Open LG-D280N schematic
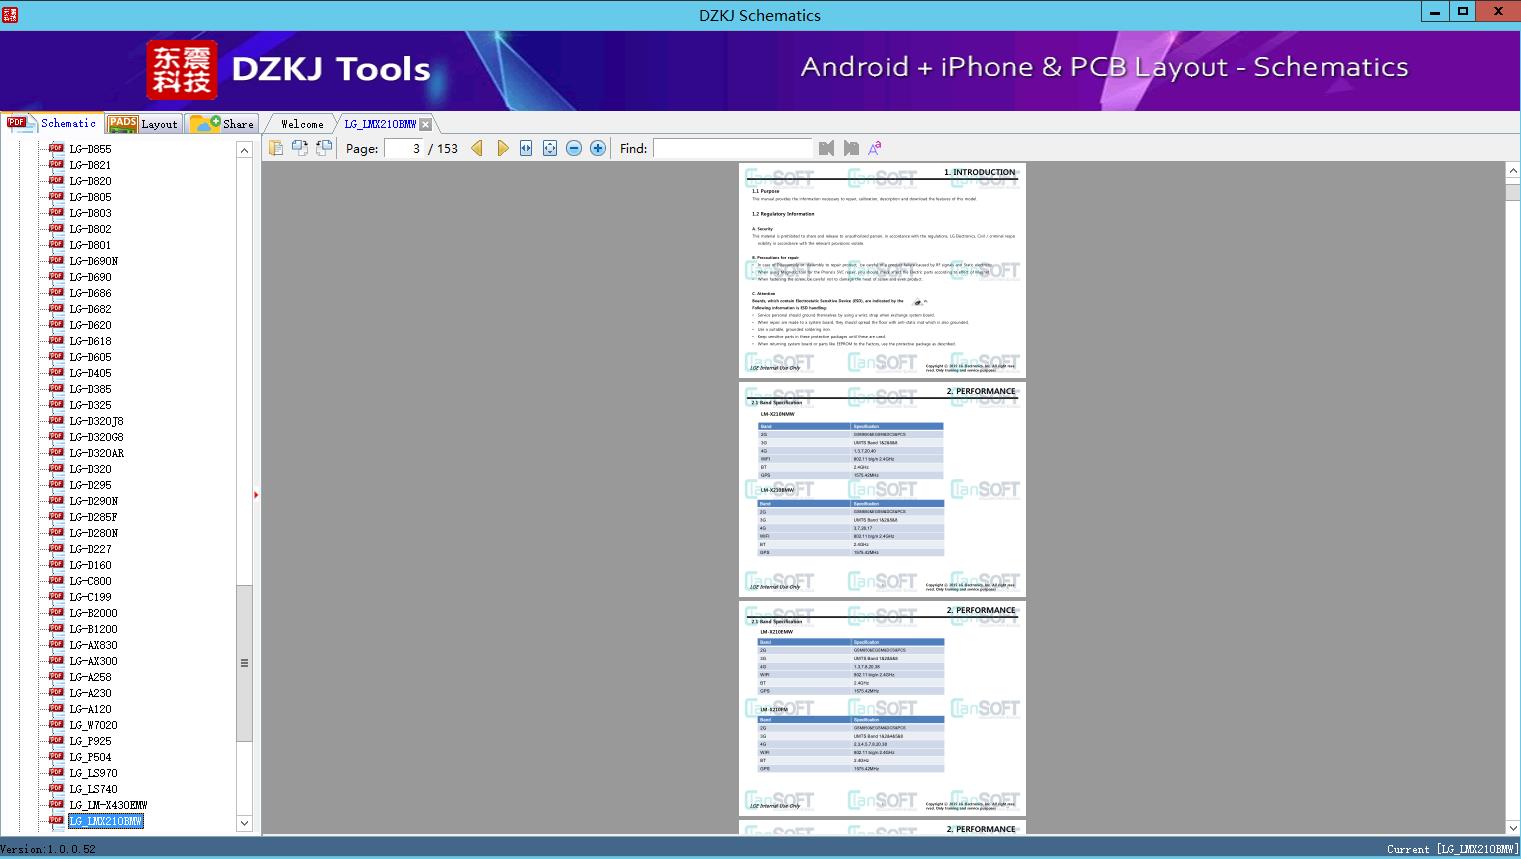 pyautogui.click(x=93, y=533)
